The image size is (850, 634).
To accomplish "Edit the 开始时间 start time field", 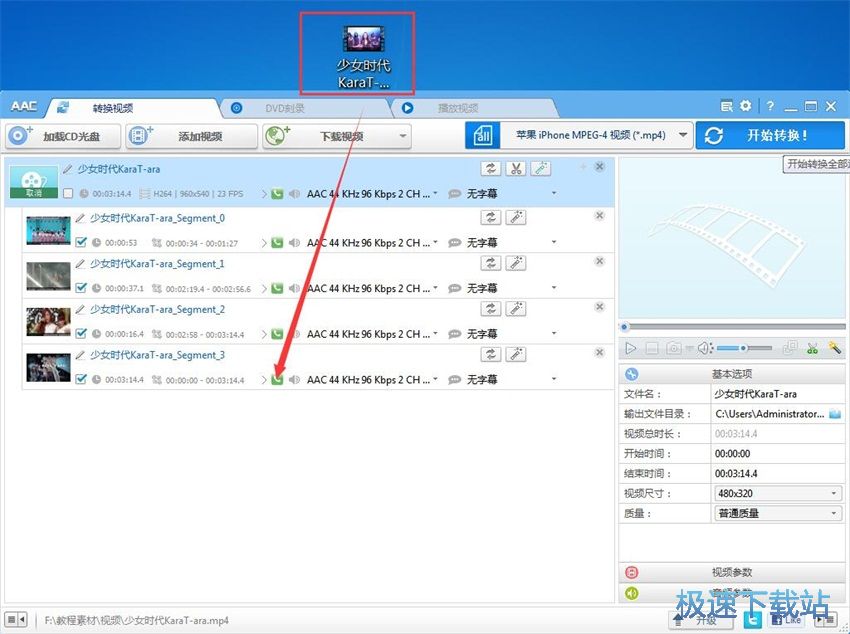I will (777, 454).
